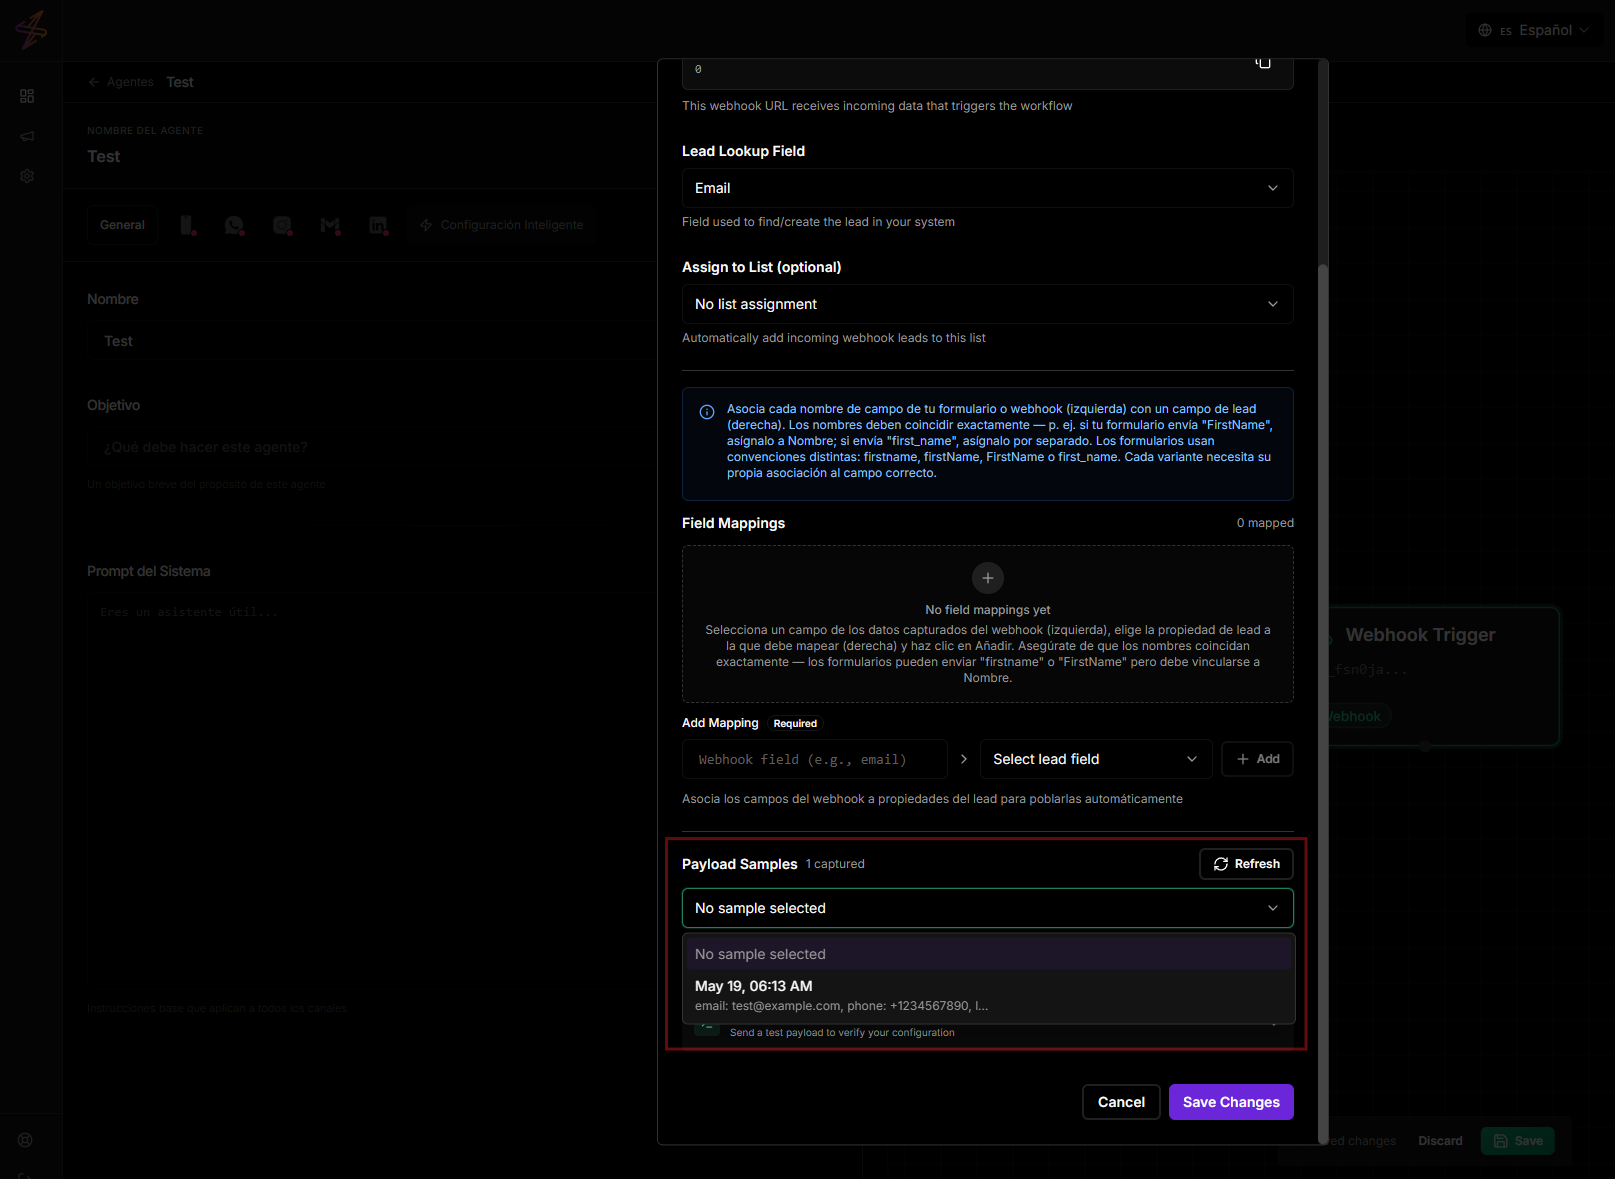Open the megaphone campaigns icon in the sidebar
Viewport: 1615px width, 1179px height.
click(x=27, y=136)
